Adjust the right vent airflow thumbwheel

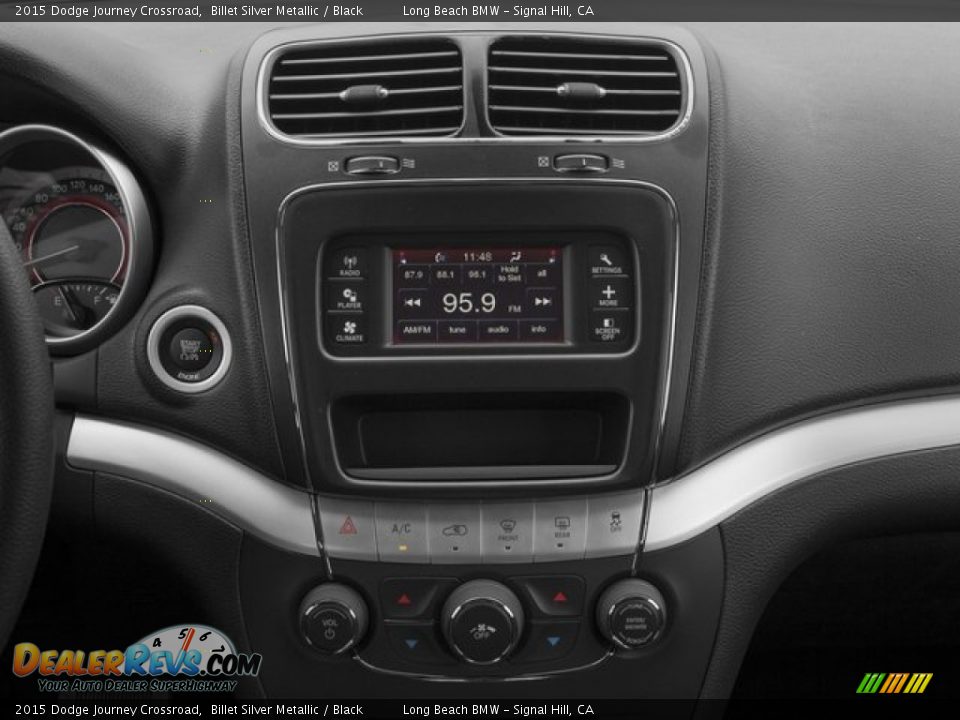pyautogui.click(x=580, y=163)
